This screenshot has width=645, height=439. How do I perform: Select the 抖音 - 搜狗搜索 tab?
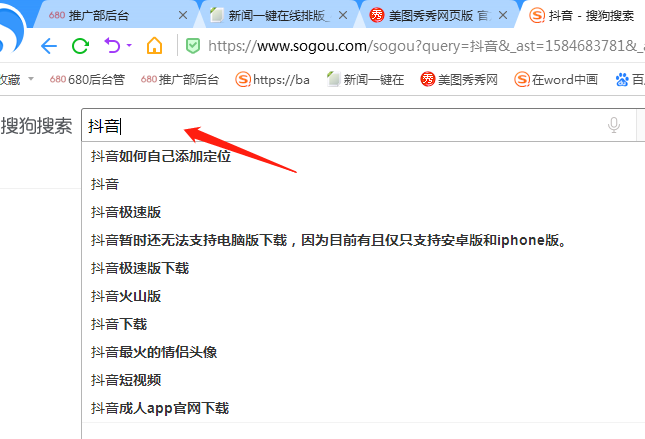click(x=582, y=16)
